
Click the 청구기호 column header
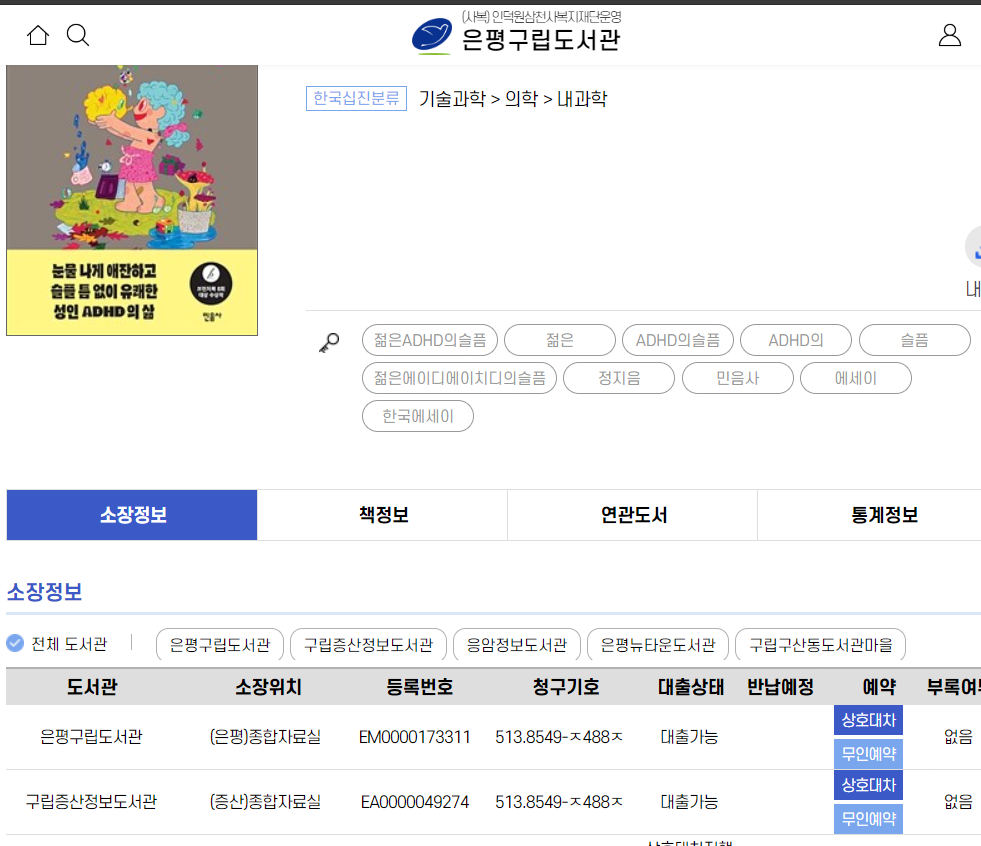566,687
